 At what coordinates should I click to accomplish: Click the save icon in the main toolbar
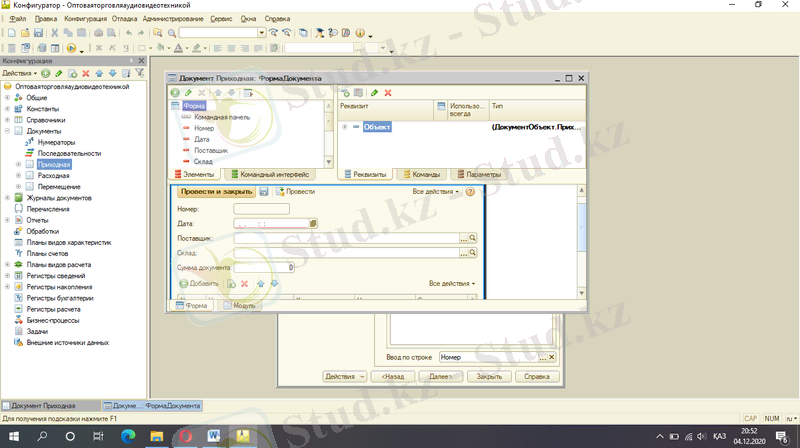(x=38, y=33)
